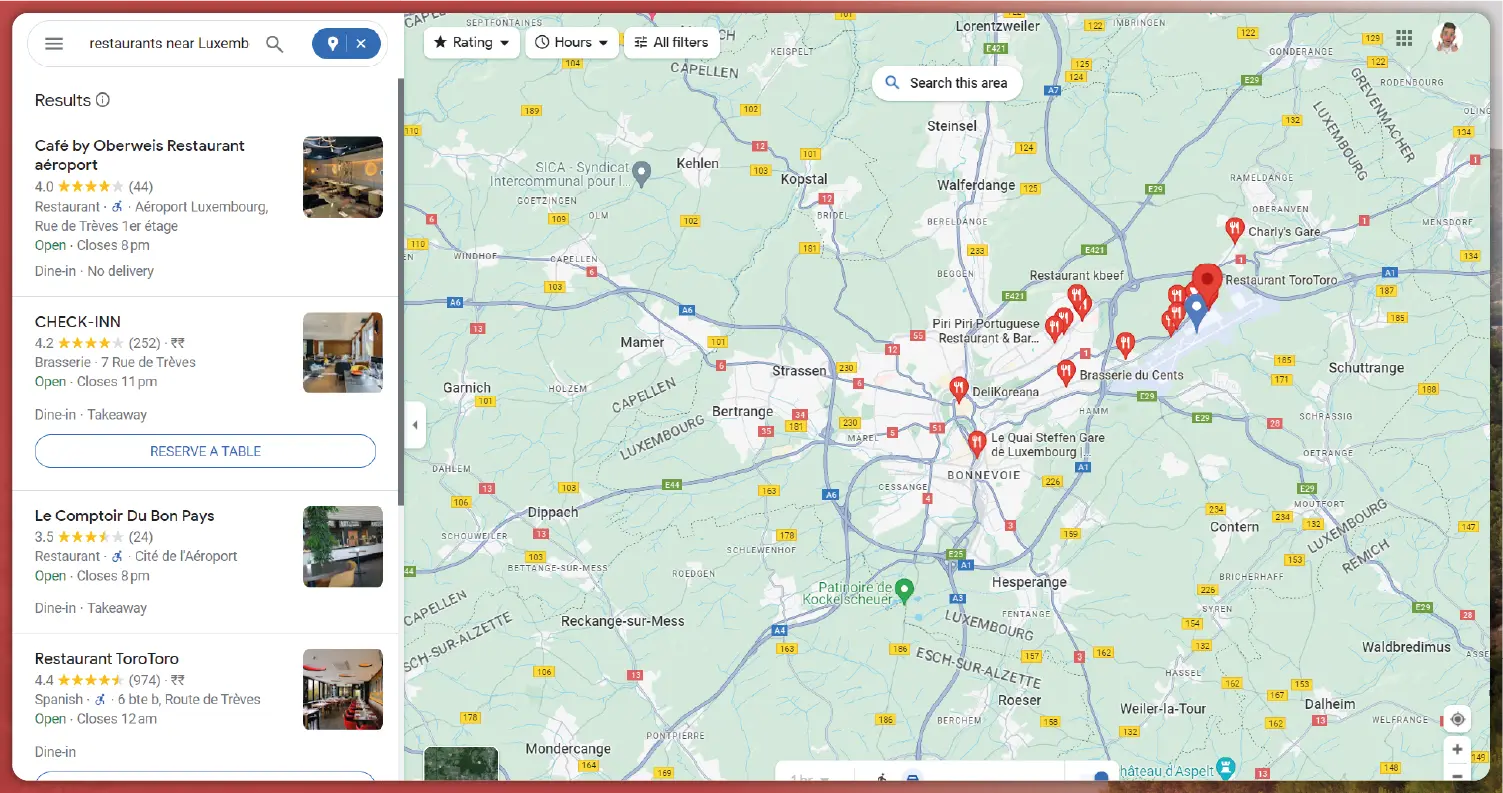This screenshot has height=793, width=1503.
Task: Open the Google apps grid
Action: tap(1404, 38)
